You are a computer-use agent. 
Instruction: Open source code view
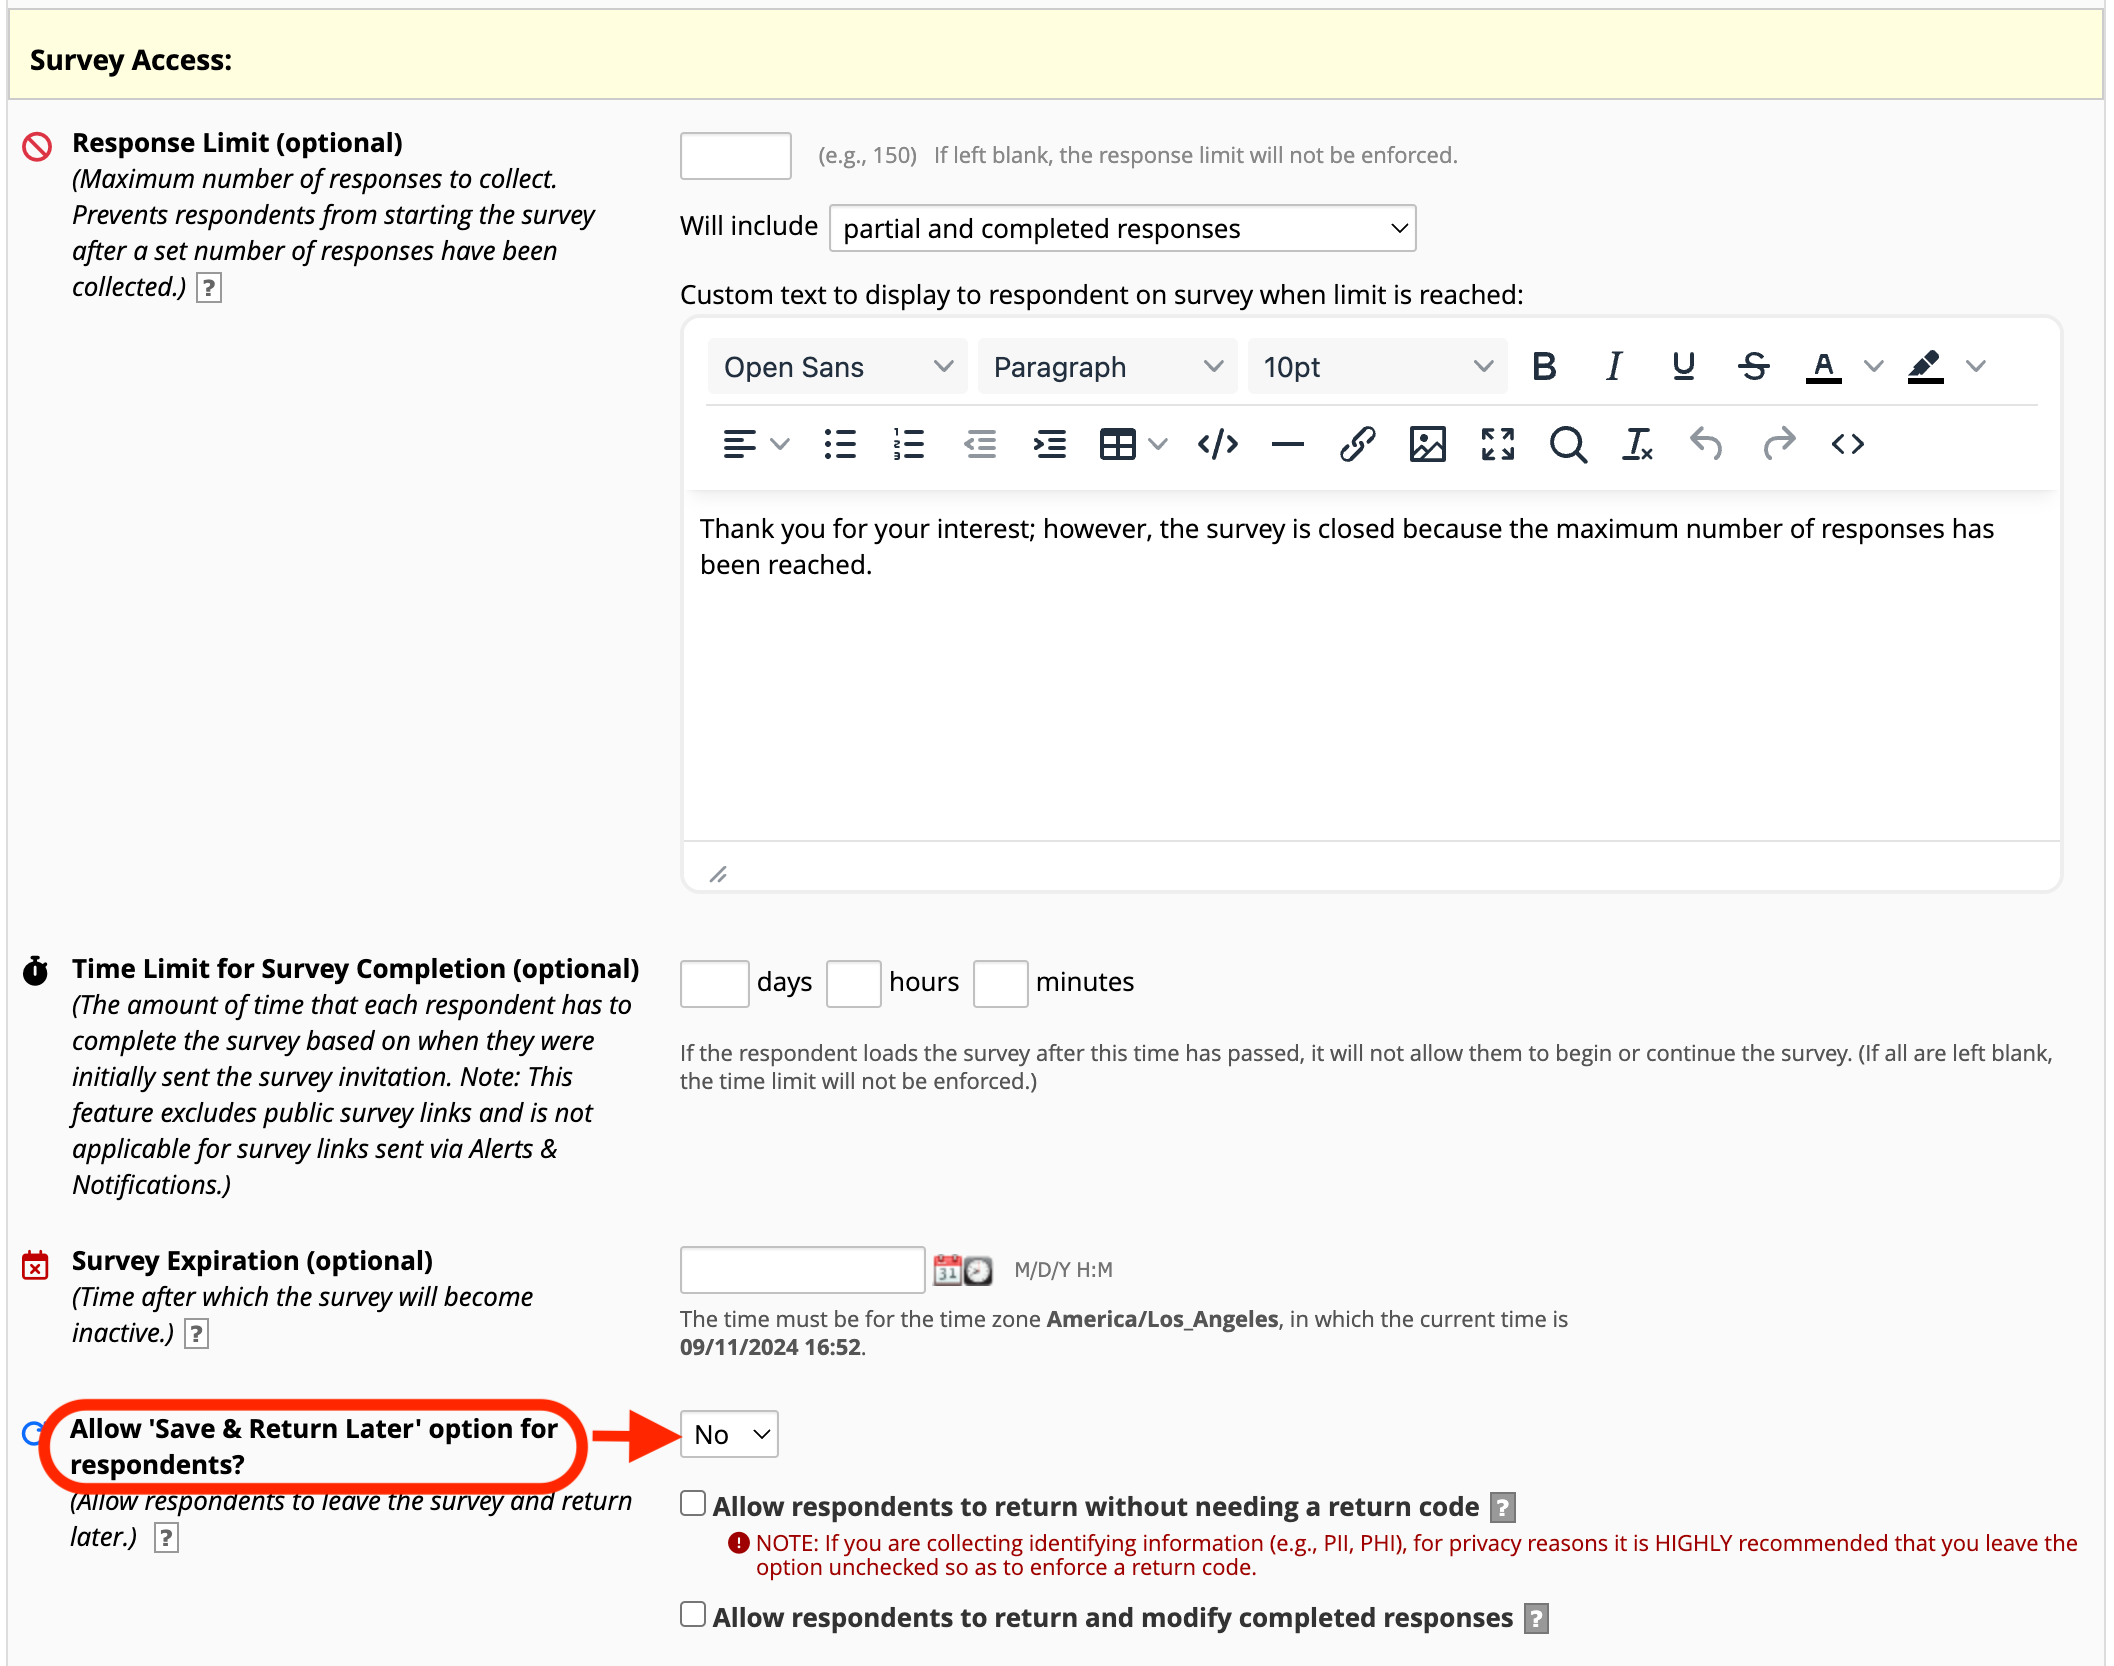click(1848, 444)
